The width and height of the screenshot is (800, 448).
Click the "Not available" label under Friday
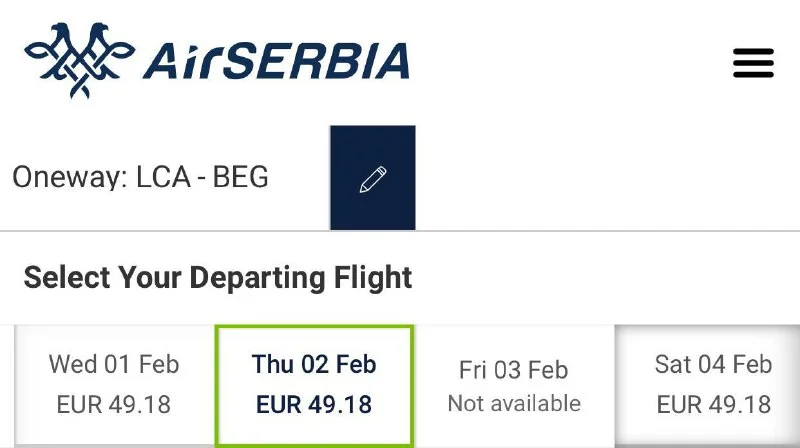pyautogui.click(x=514, y=403)
